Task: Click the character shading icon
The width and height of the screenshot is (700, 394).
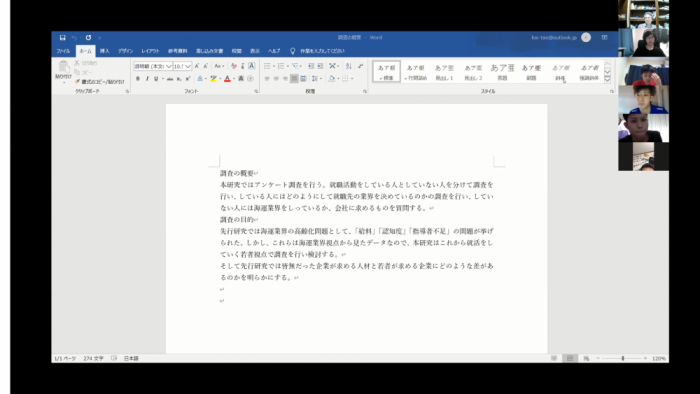Action: (x=241, y=79)
